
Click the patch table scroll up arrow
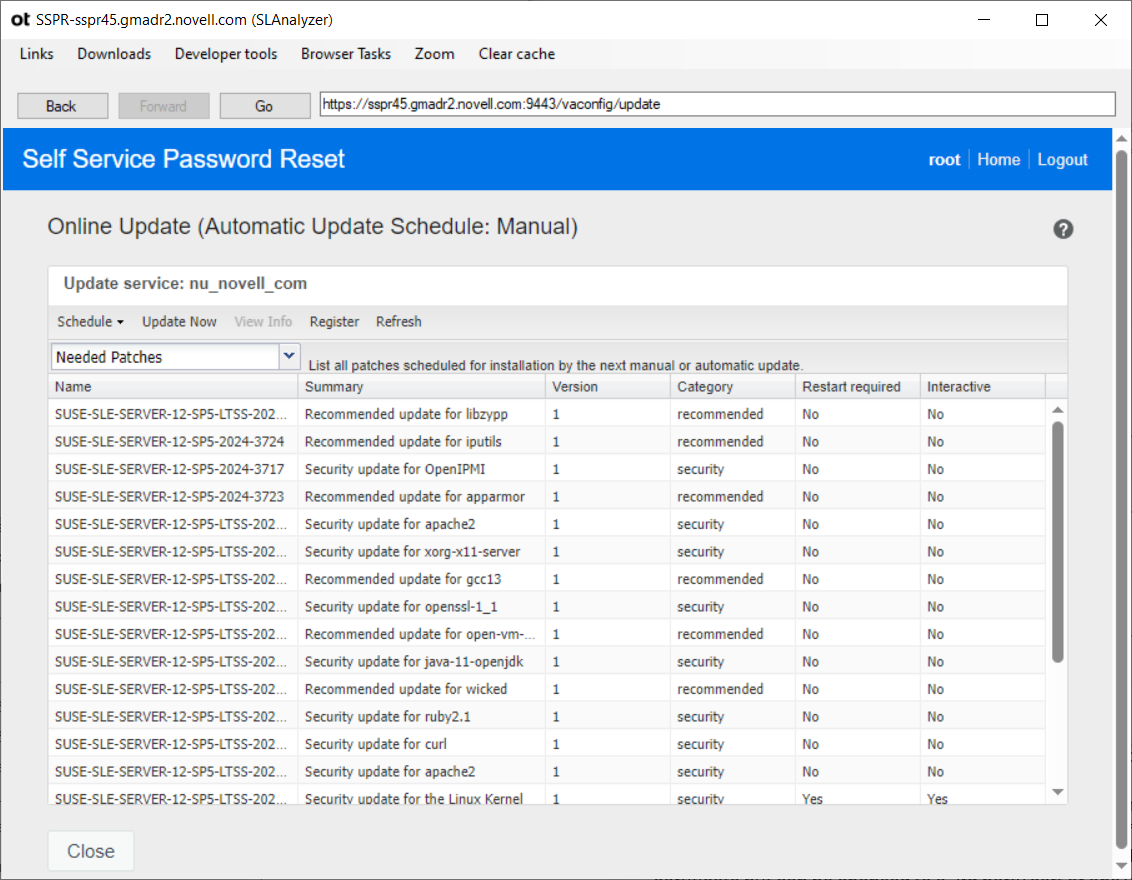point(1058,410)
